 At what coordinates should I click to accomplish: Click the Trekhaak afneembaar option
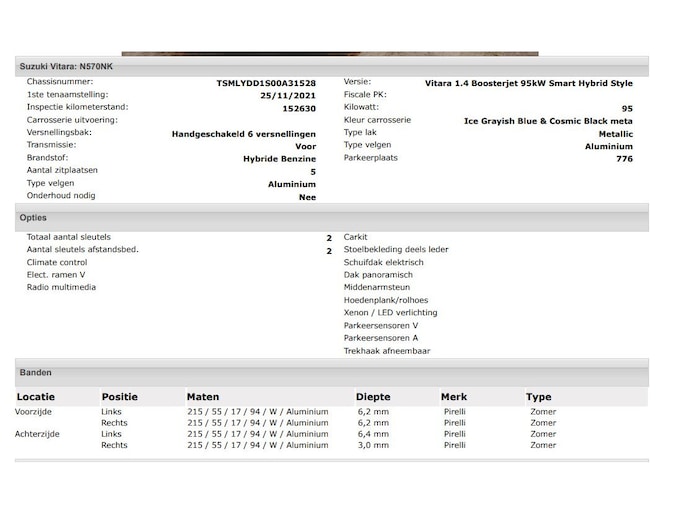(387, 351)
